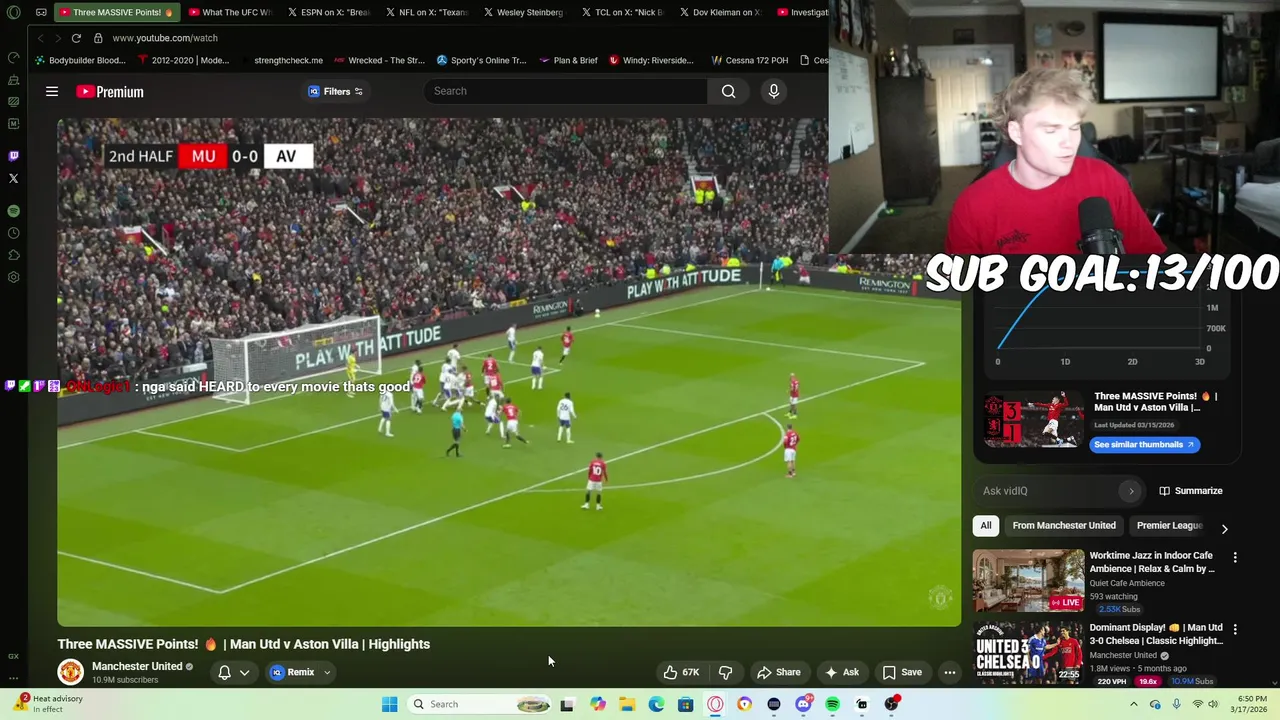Like the video with the 67K thumbs-up
1280x720 pixels.
[681, 672]
